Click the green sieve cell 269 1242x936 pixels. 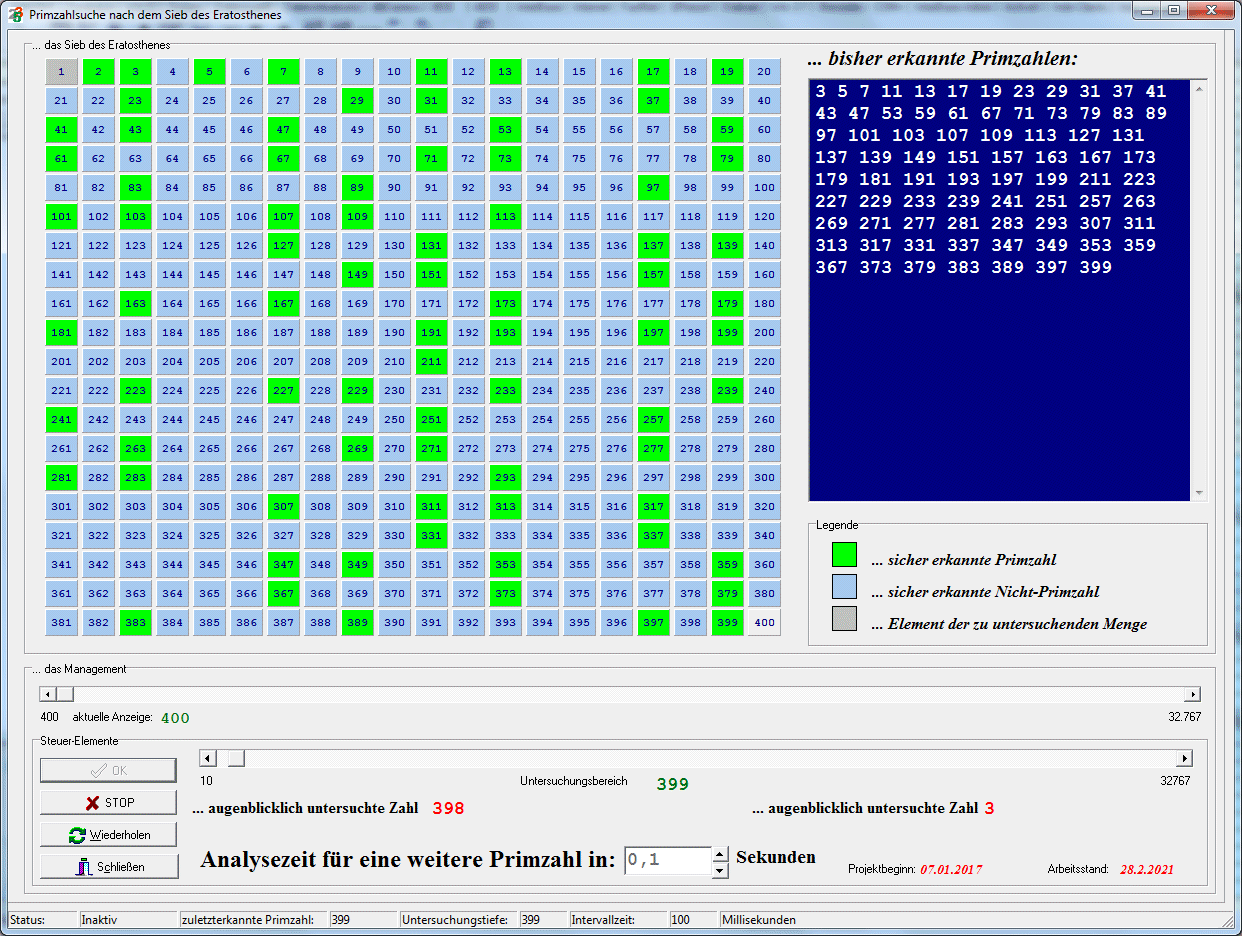(358, 449)
